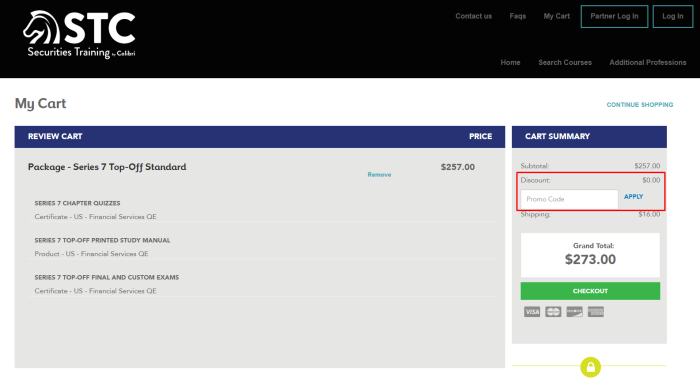The height and width of the screenshot is (382, 700).
Task: Click the Log In button
Action: (673, 17)
